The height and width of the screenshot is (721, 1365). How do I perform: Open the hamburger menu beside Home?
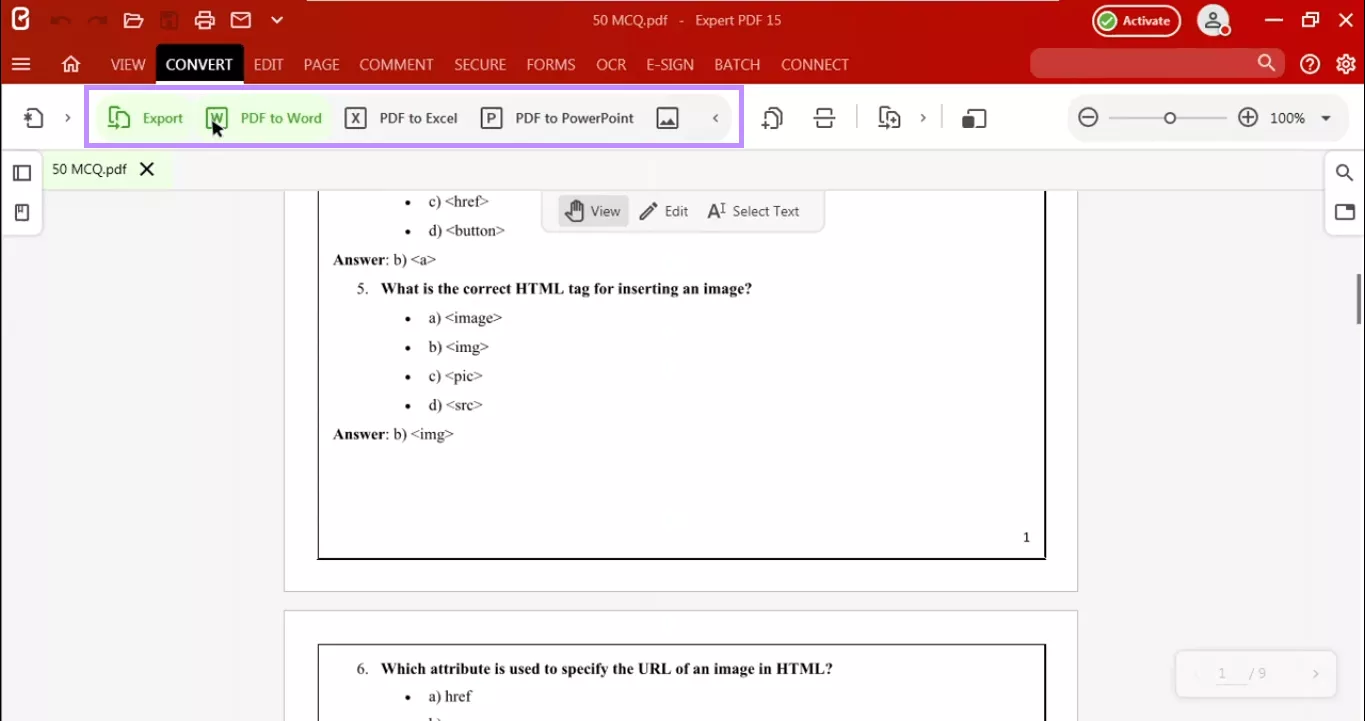pos(21,64)
